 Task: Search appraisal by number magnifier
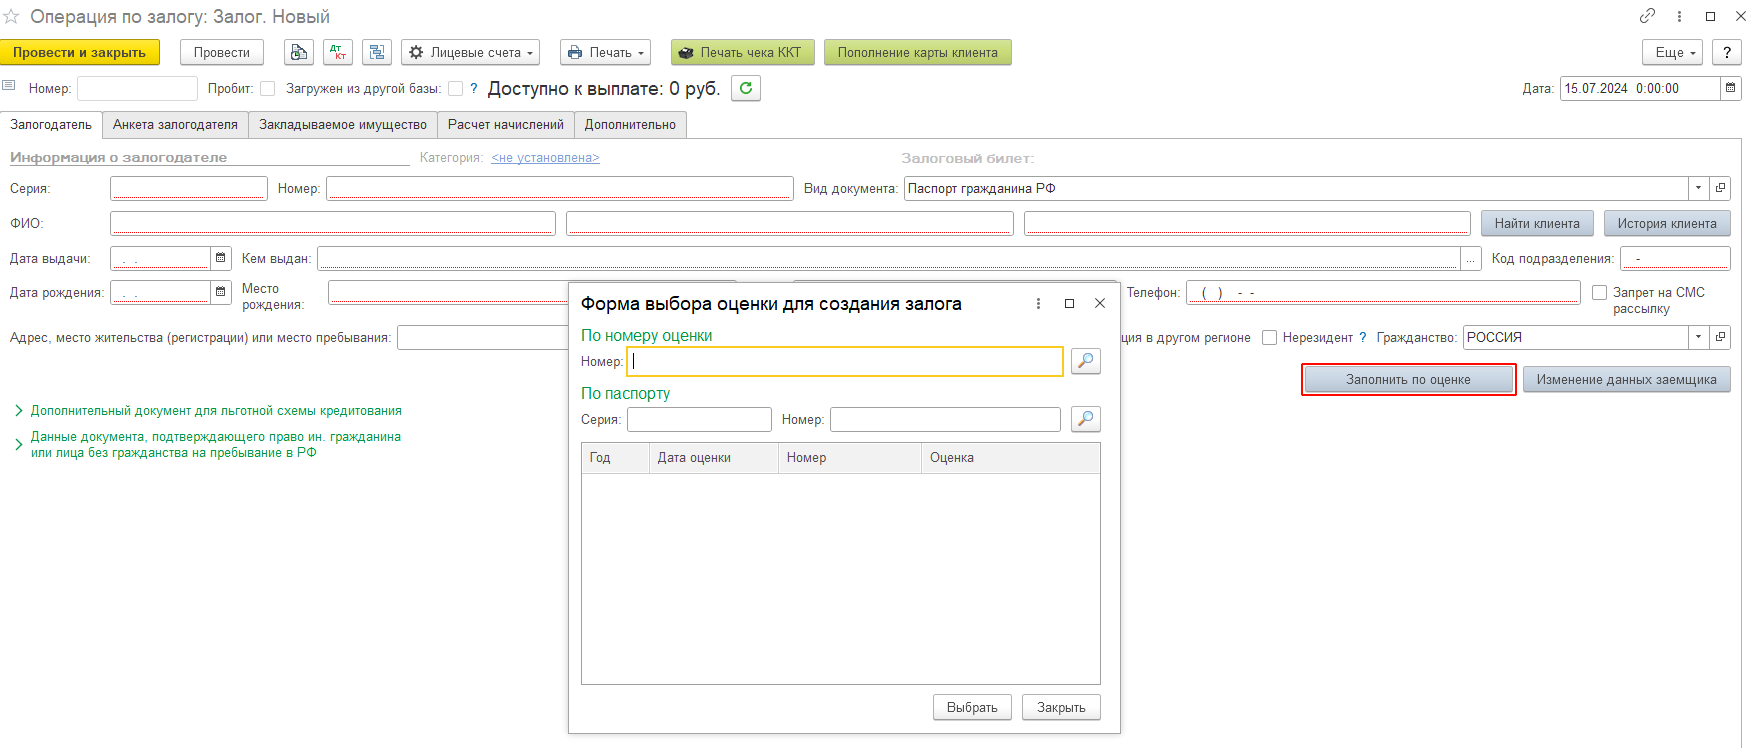pyautogui.click(x=1085, y=361)
